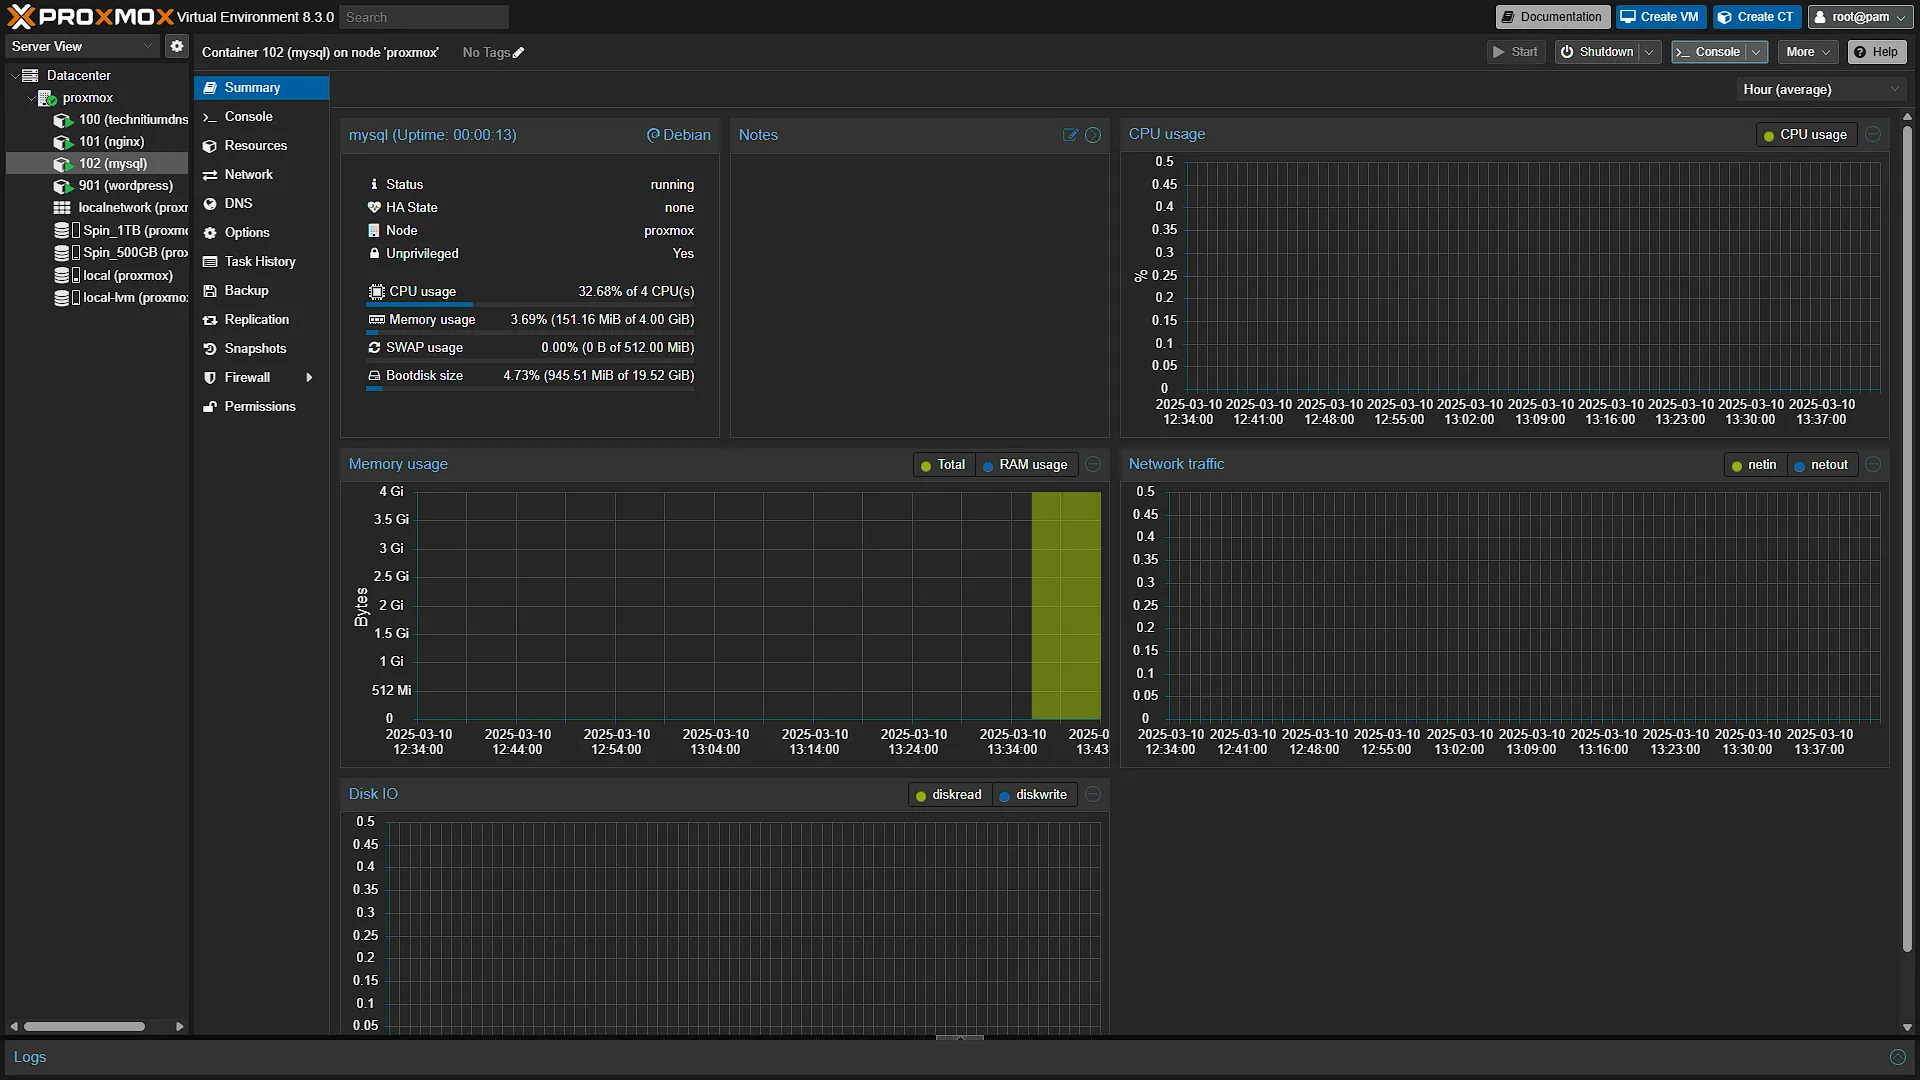
Task: Click CPU usage progress bar
Action: 530,304
